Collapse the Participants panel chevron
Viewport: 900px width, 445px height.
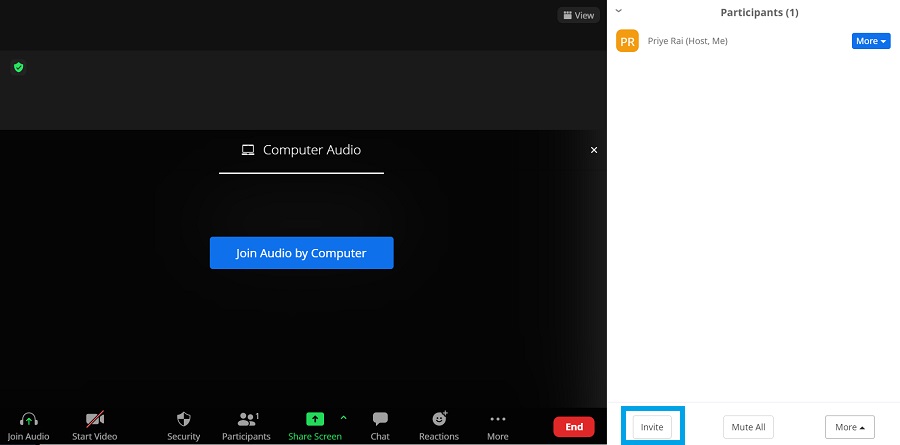tap(619, 11)
